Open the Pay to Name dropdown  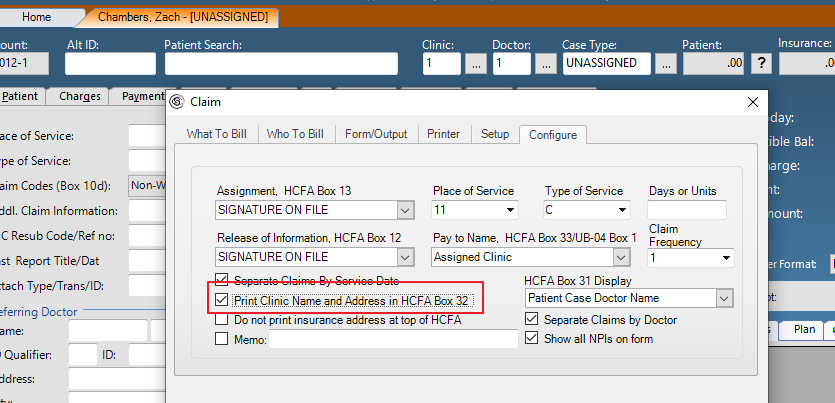pos(622,257)
